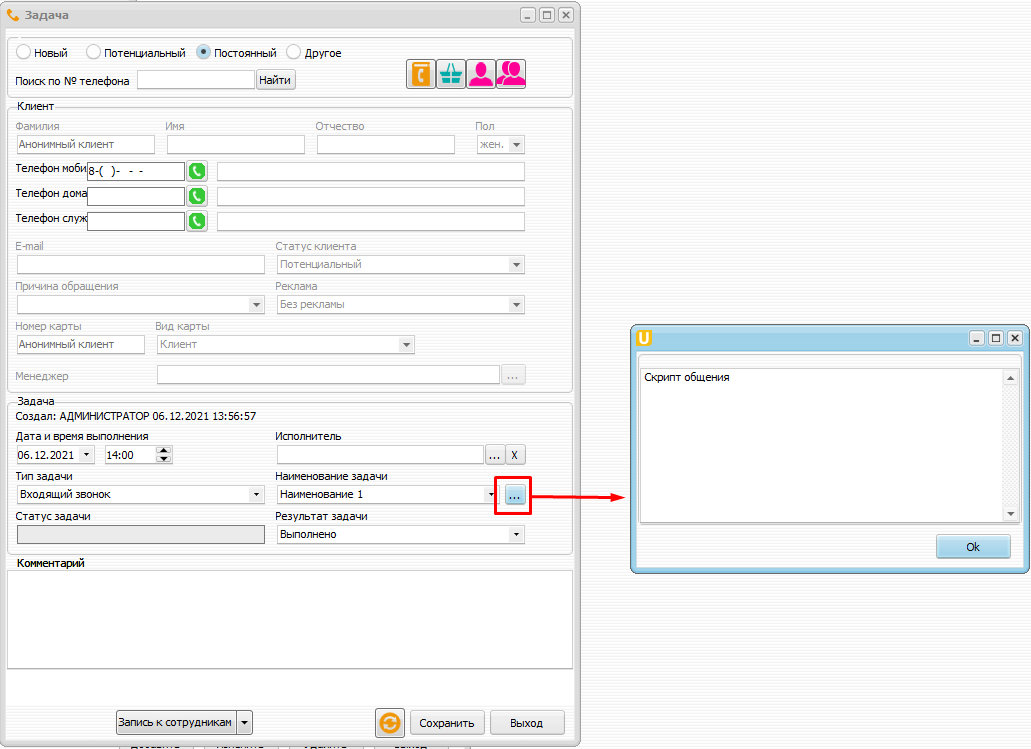Click the Найти search button

(x=276, y=80)
